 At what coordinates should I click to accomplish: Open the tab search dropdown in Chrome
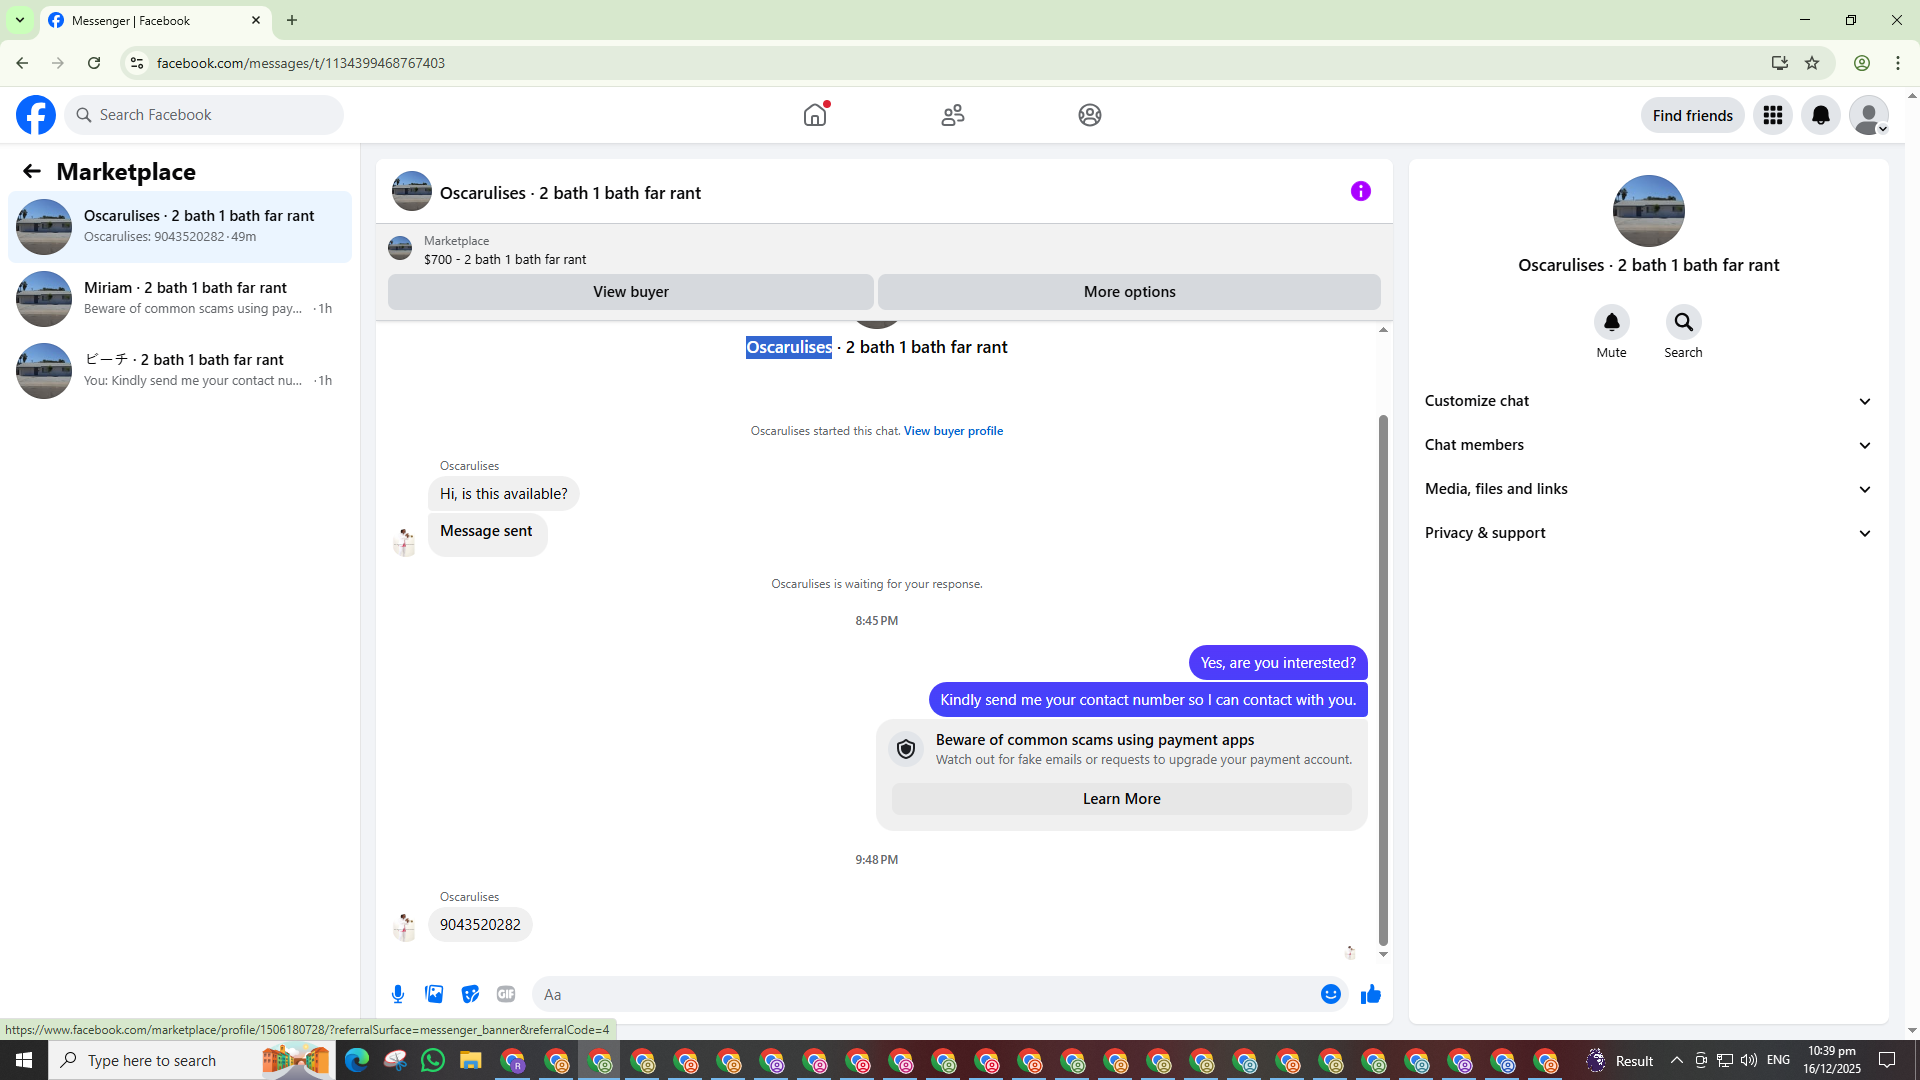pos(20,20)
